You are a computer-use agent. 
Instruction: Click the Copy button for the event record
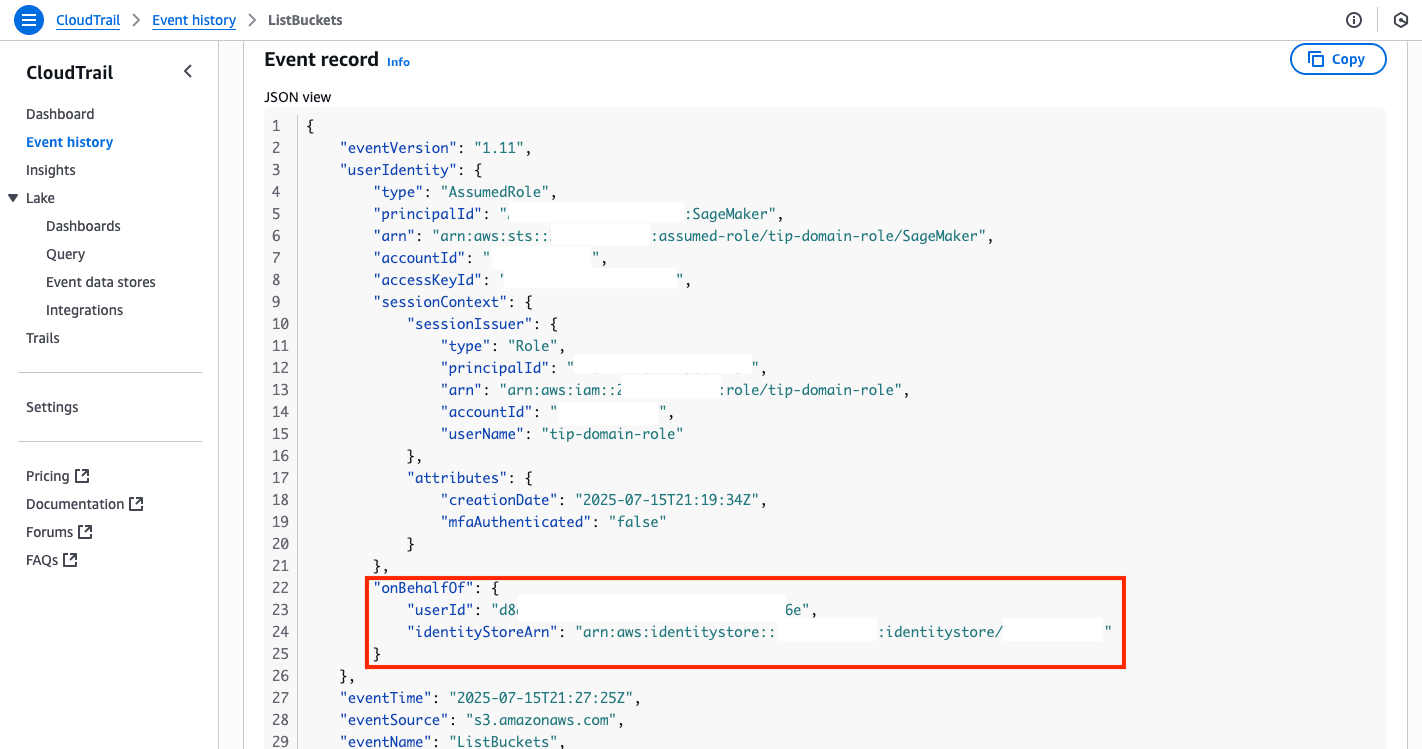(x=1338, y=58)
